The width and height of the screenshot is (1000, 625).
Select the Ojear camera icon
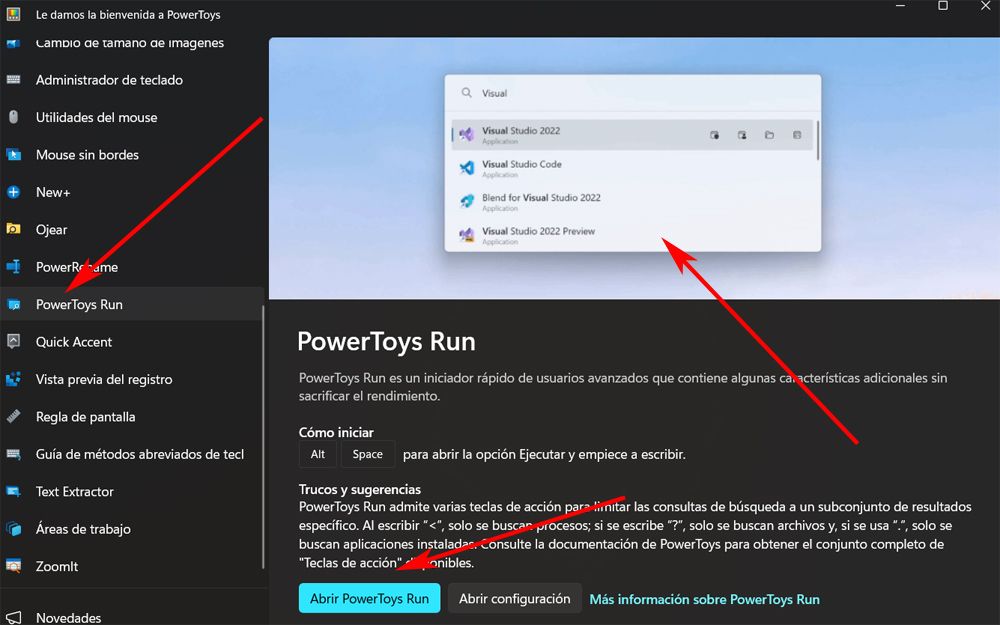coord(14,229)
